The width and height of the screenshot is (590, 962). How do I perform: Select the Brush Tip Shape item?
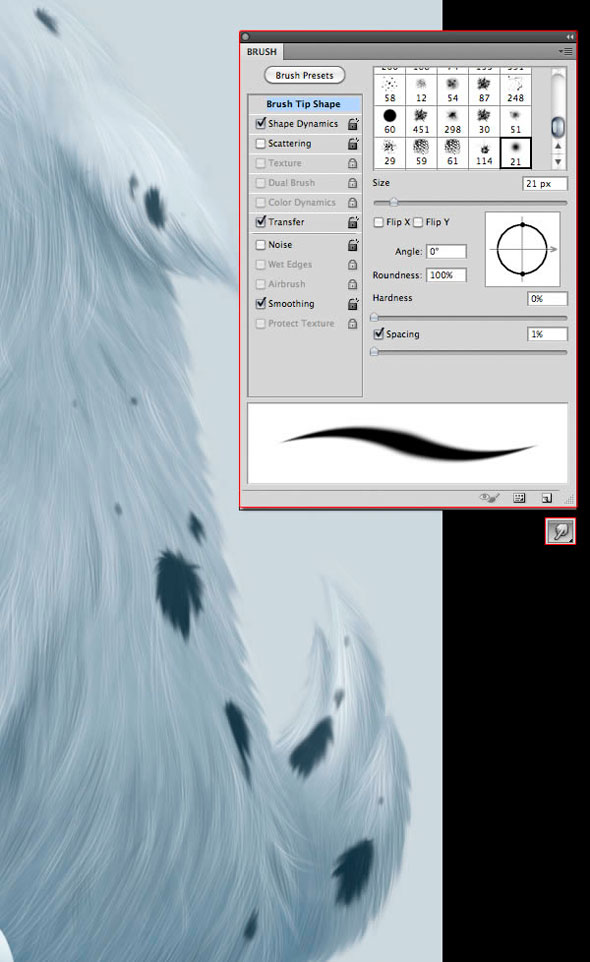coord(305,104)
